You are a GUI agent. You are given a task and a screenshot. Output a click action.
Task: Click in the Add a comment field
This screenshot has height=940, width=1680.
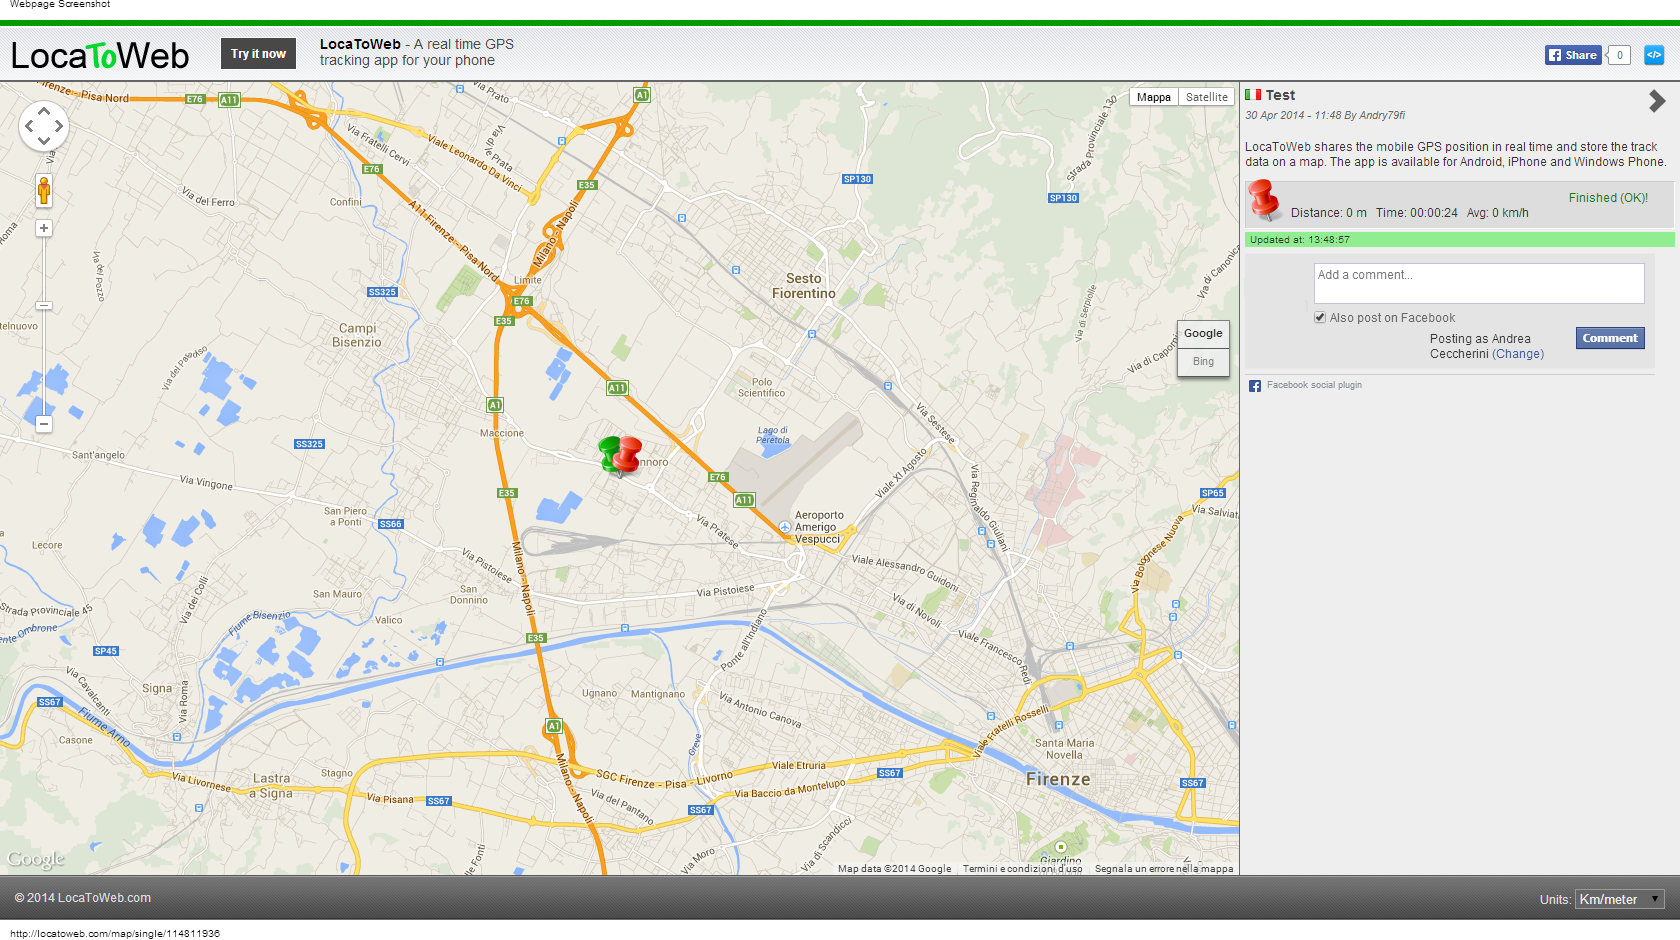click(x=1479, y=283)
